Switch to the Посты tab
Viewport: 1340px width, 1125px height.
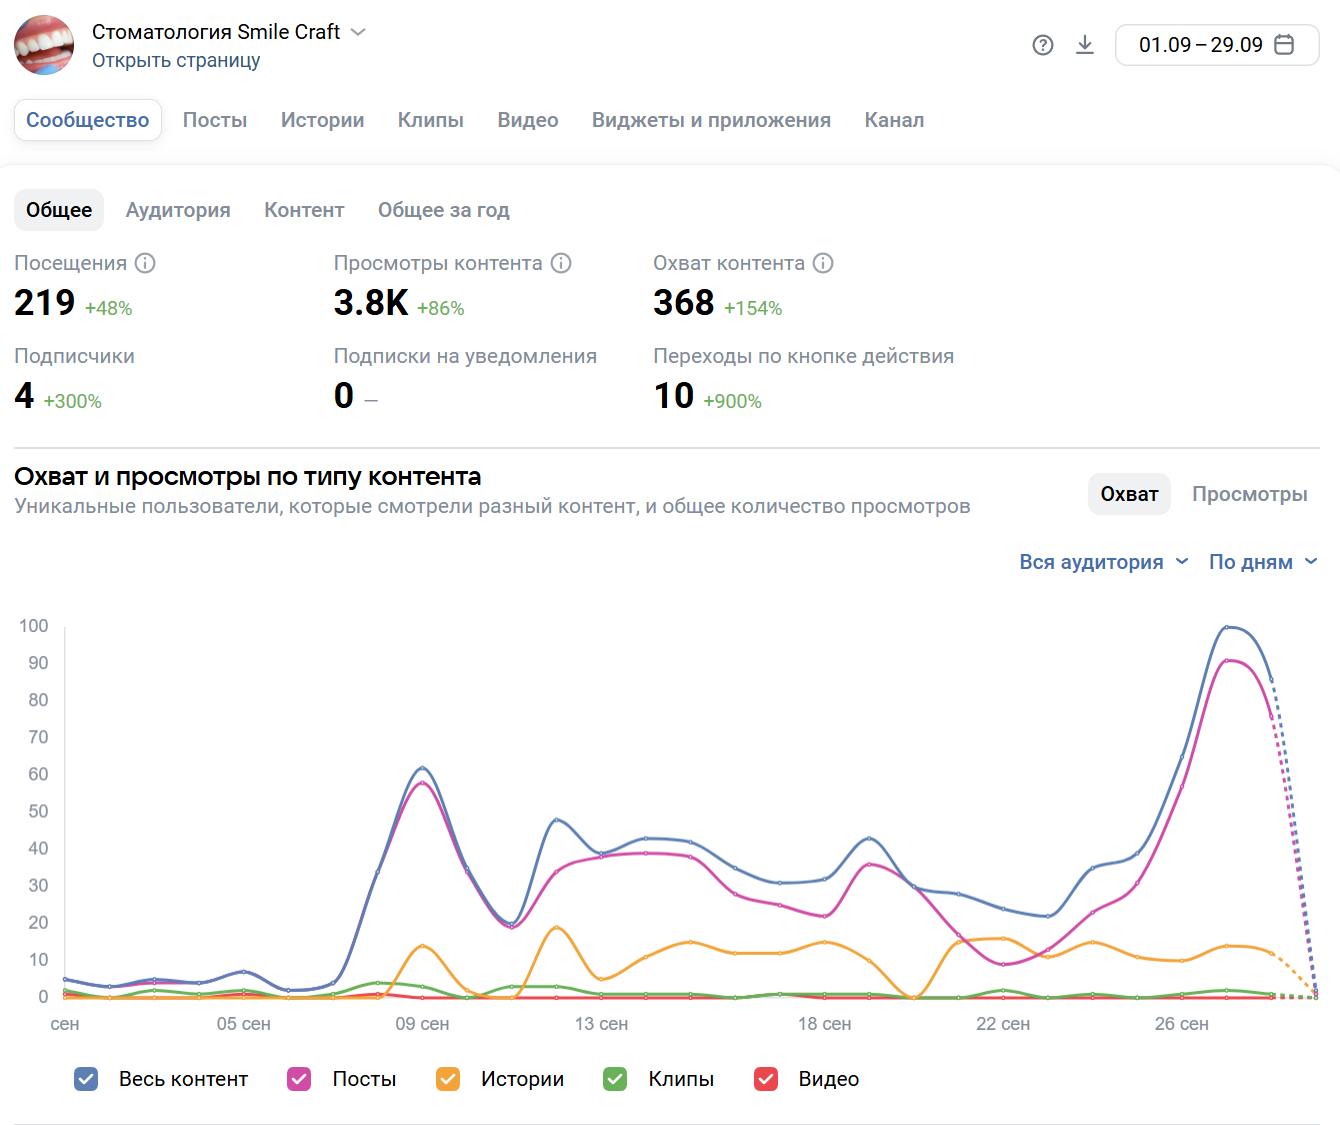click(x=215, y=120)
